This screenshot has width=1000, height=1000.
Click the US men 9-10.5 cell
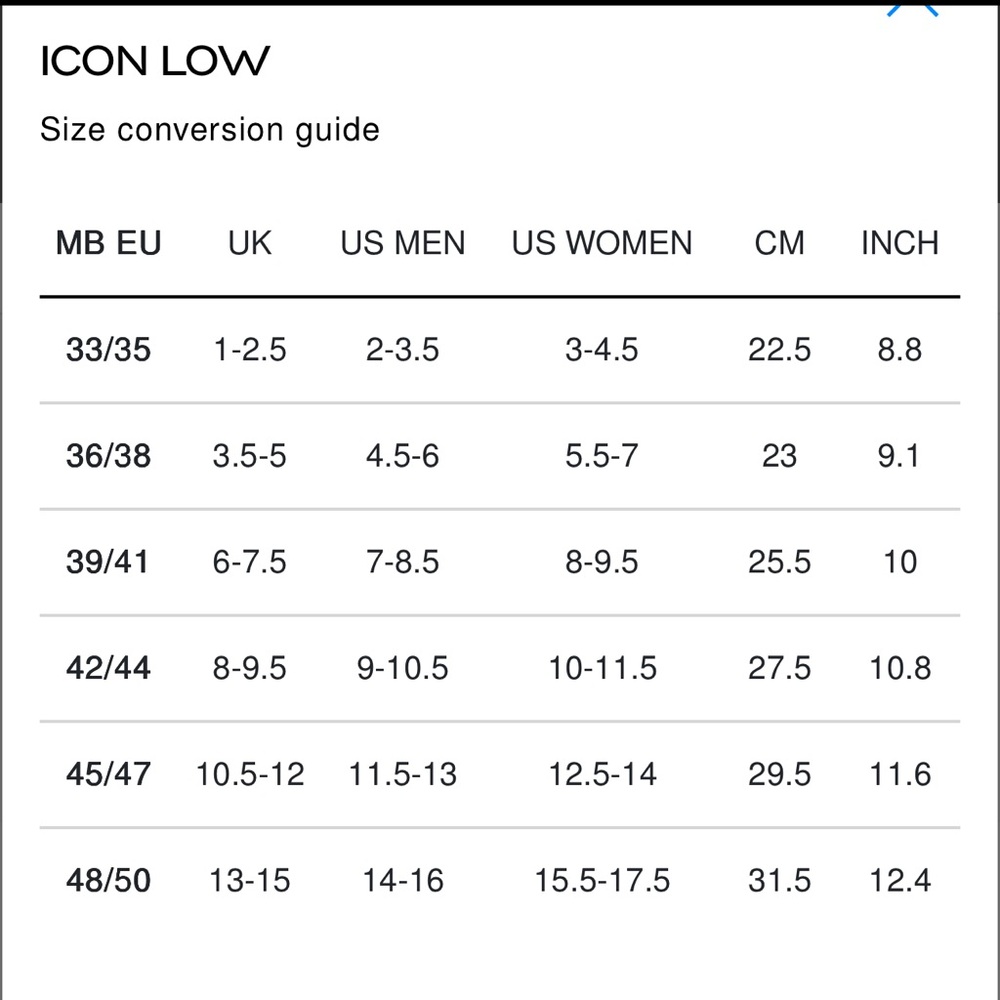(402, 668)
